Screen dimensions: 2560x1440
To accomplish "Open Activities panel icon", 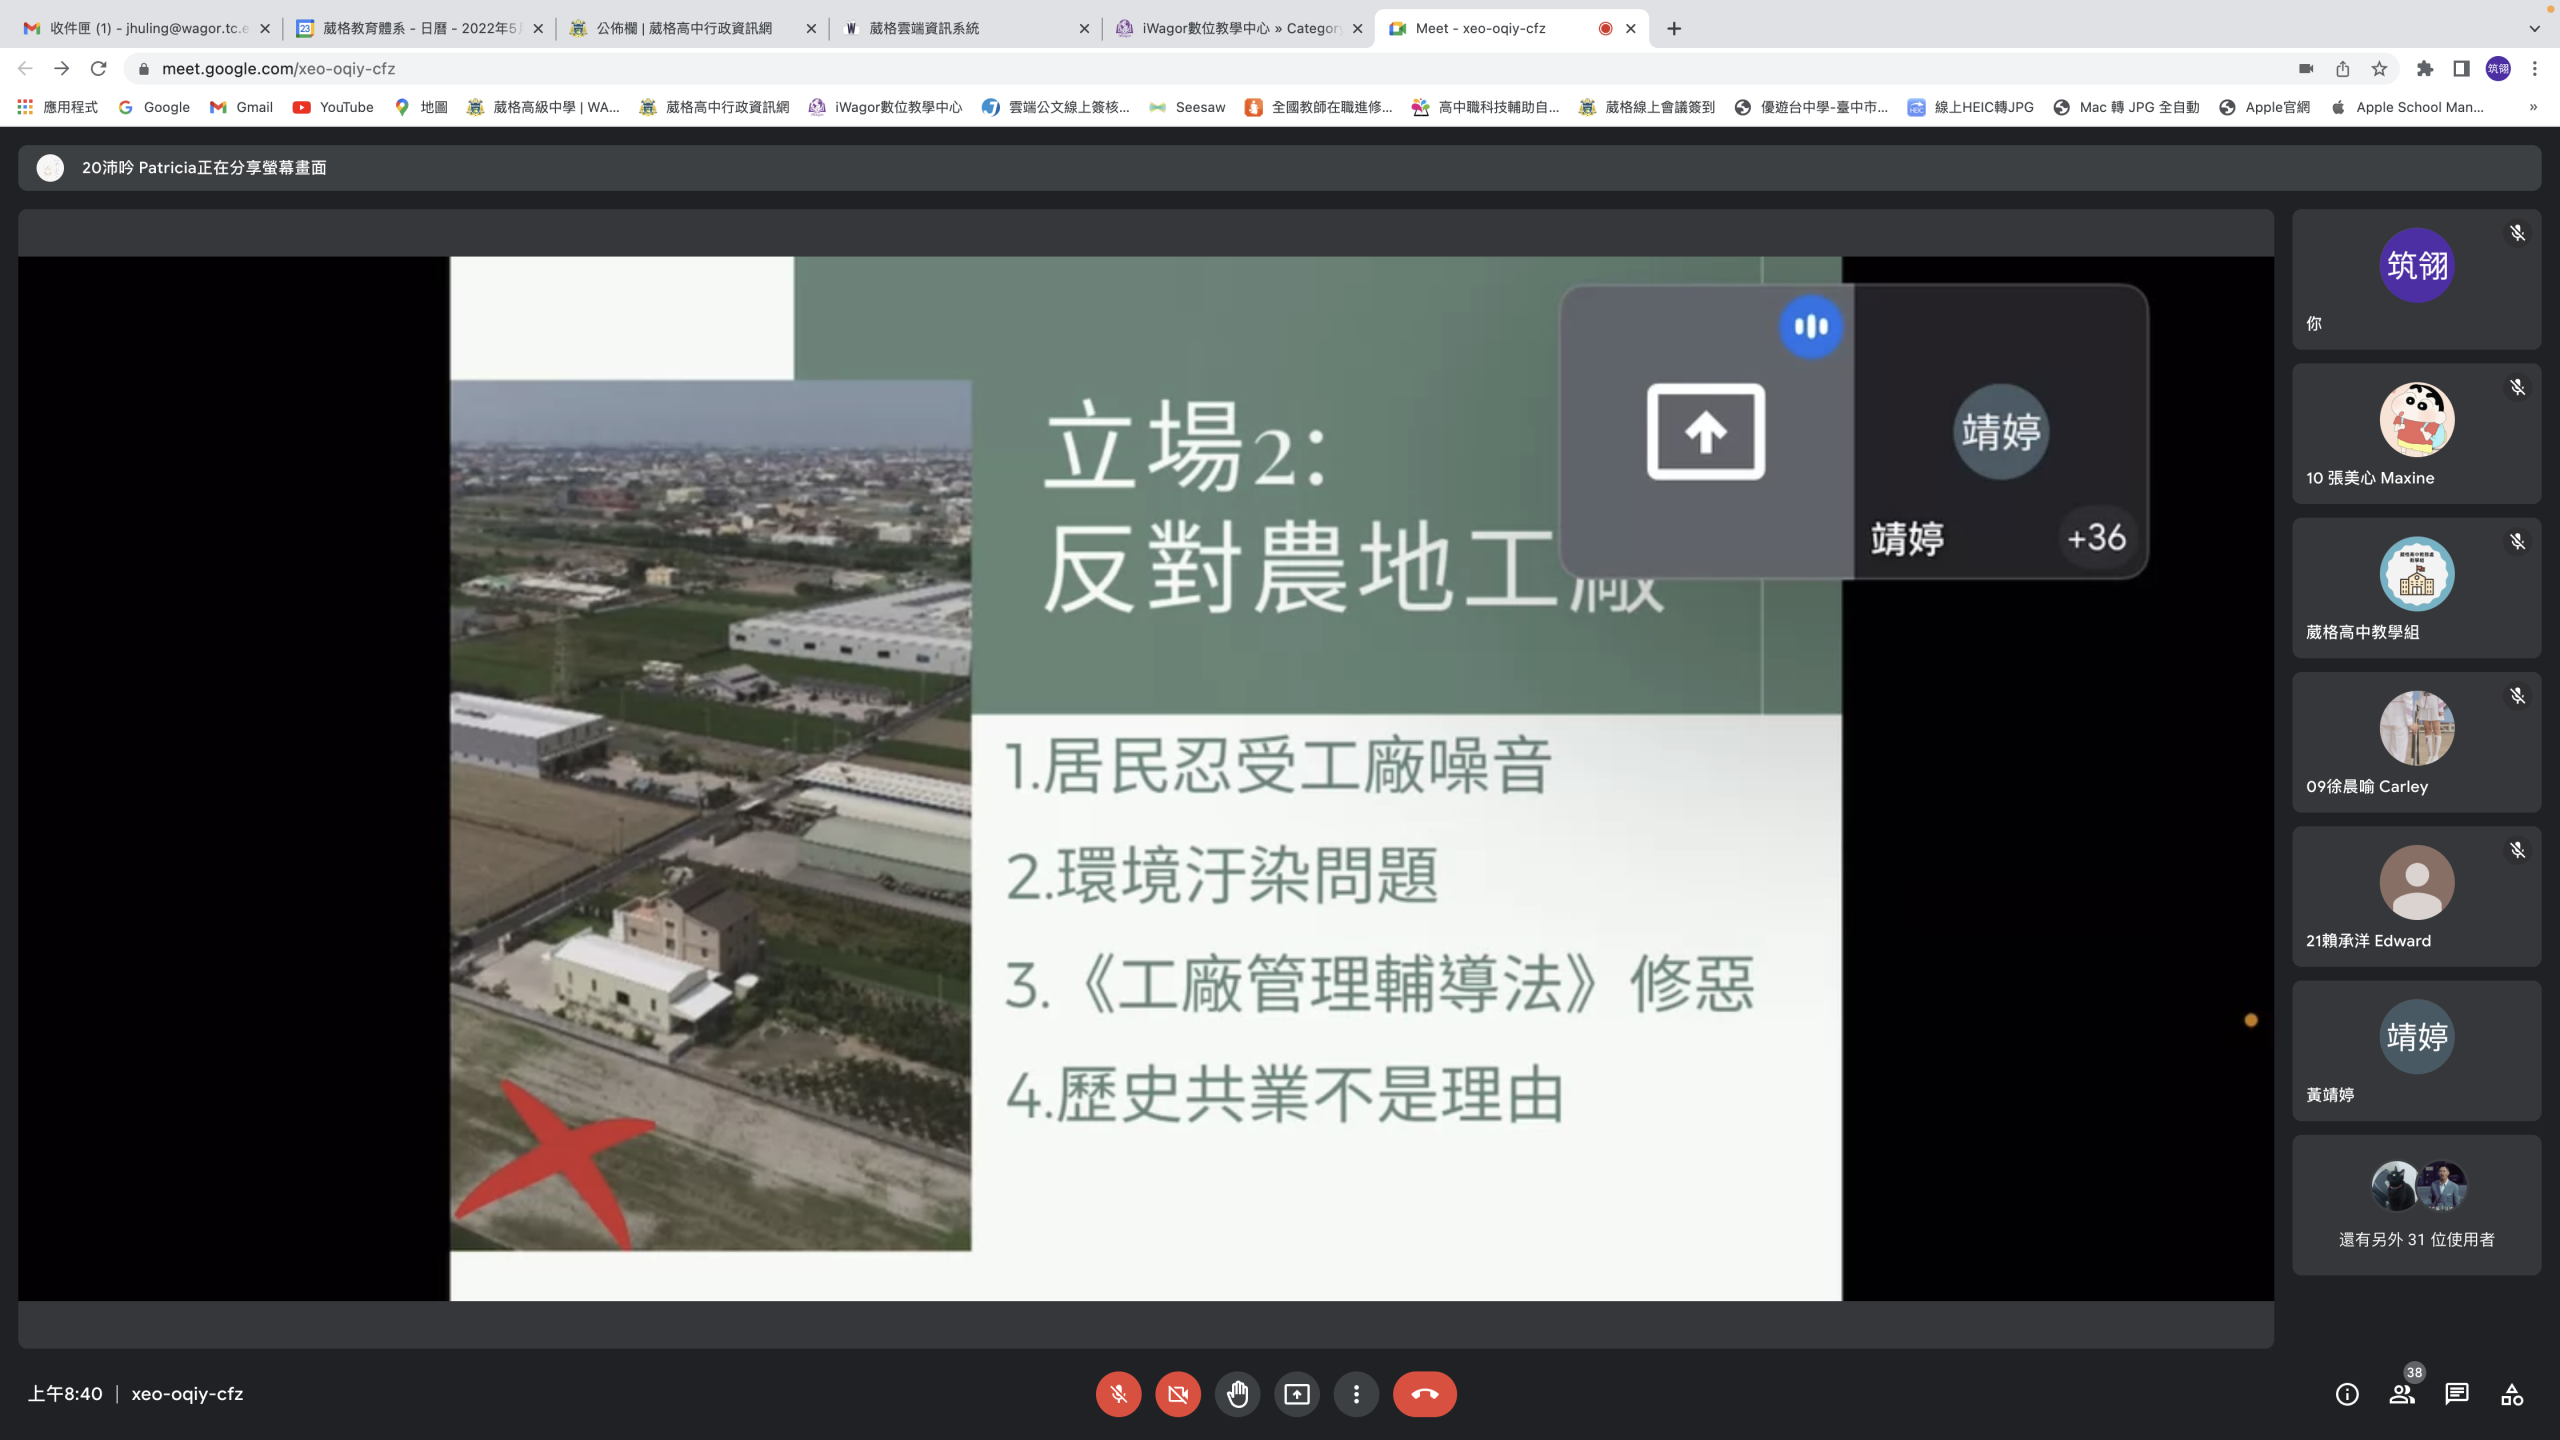I will tap(2512, 1394).
